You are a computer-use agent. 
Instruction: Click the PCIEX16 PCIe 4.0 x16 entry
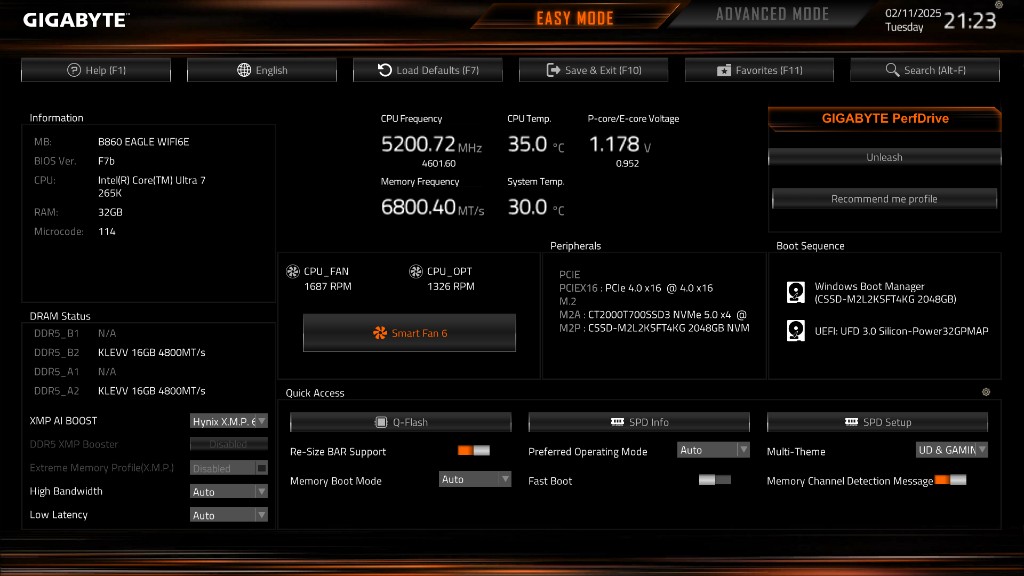pyautogui.click(x=636, y=288)
